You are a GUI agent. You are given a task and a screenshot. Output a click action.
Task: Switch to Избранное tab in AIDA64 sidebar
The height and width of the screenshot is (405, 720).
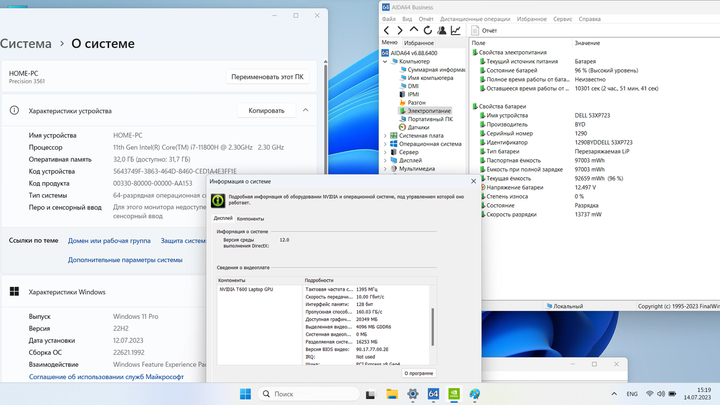tap(419, 43)
